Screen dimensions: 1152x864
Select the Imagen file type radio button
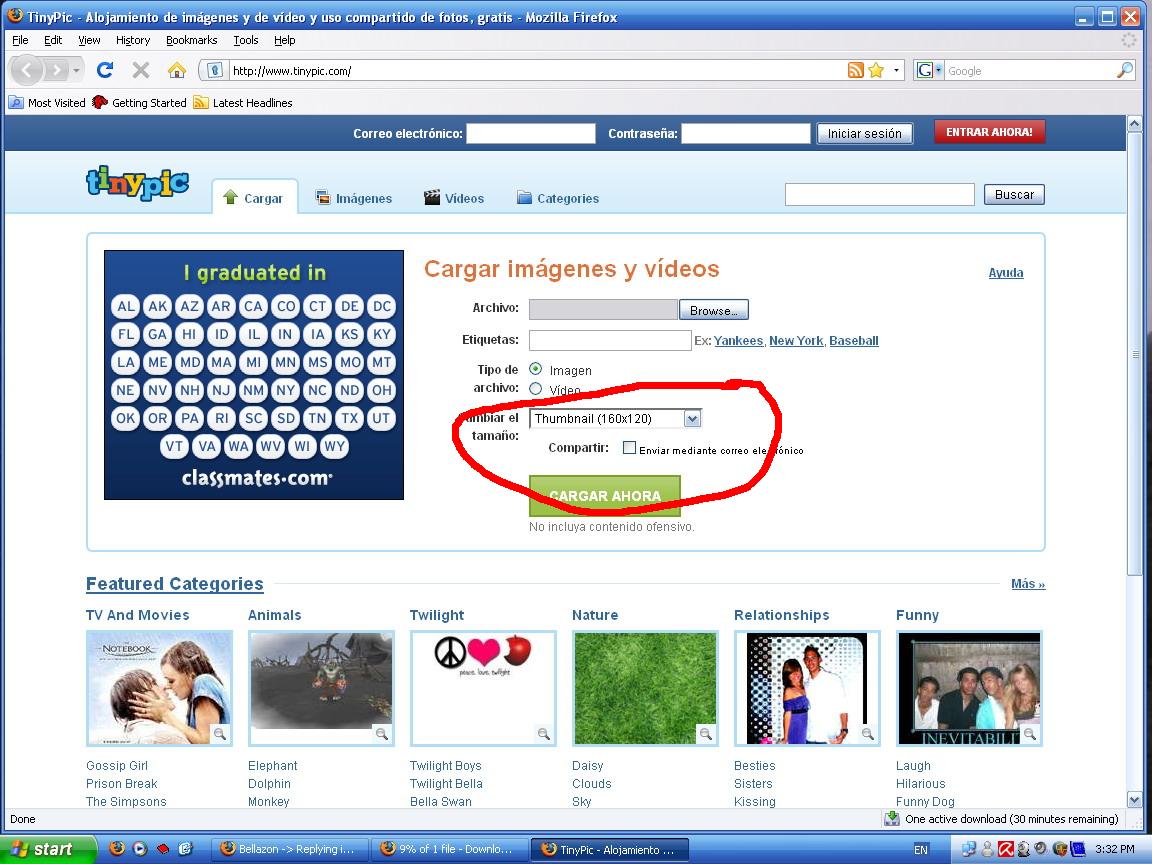536,369
